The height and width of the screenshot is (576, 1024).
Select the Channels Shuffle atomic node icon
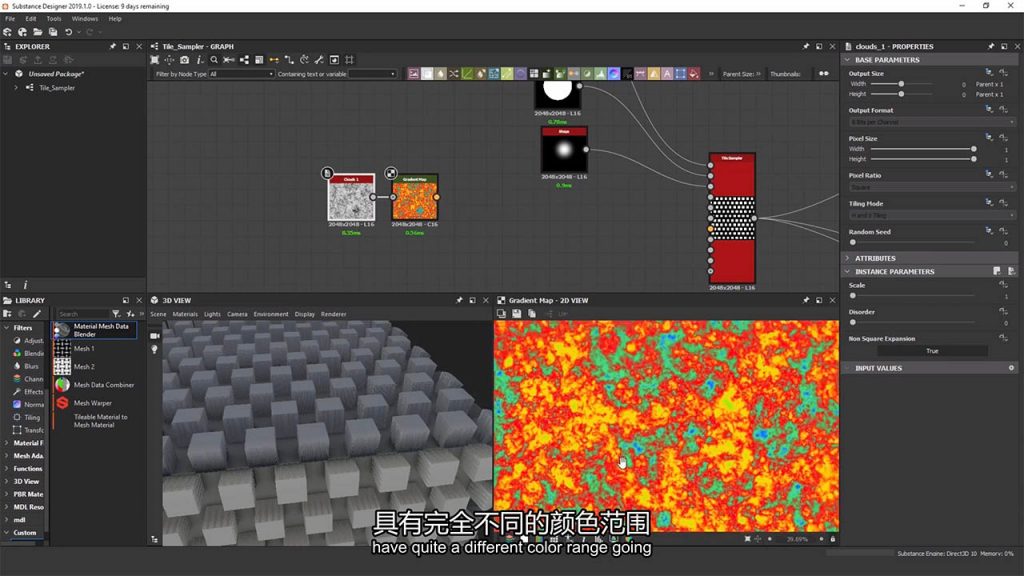tap(454, 74)
